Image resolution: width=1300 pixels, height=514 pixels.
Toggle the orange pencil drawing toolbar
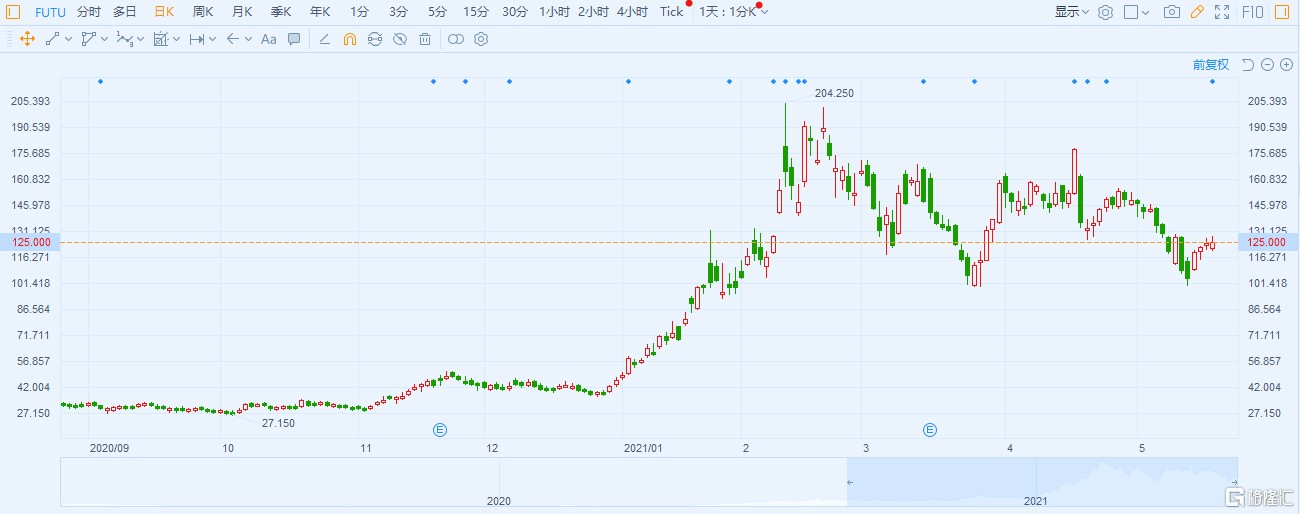[x=1196, y=12]
